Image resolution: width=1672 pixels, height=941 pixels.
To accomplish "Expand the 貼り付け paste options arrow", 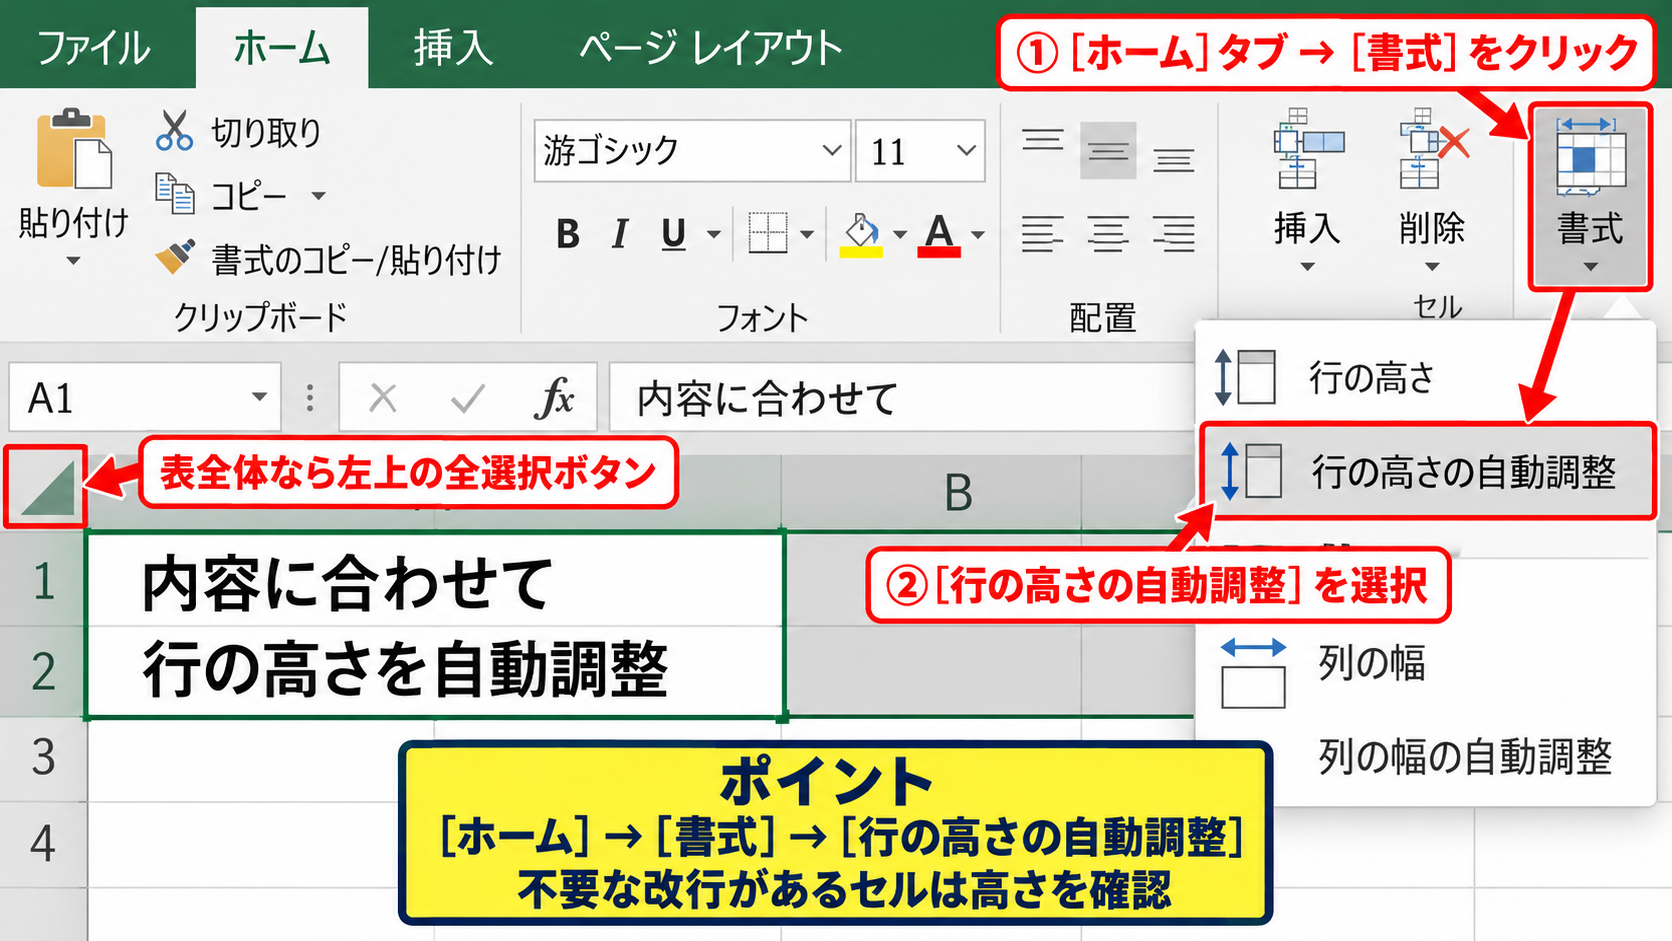I will click(x=73, y=261).
